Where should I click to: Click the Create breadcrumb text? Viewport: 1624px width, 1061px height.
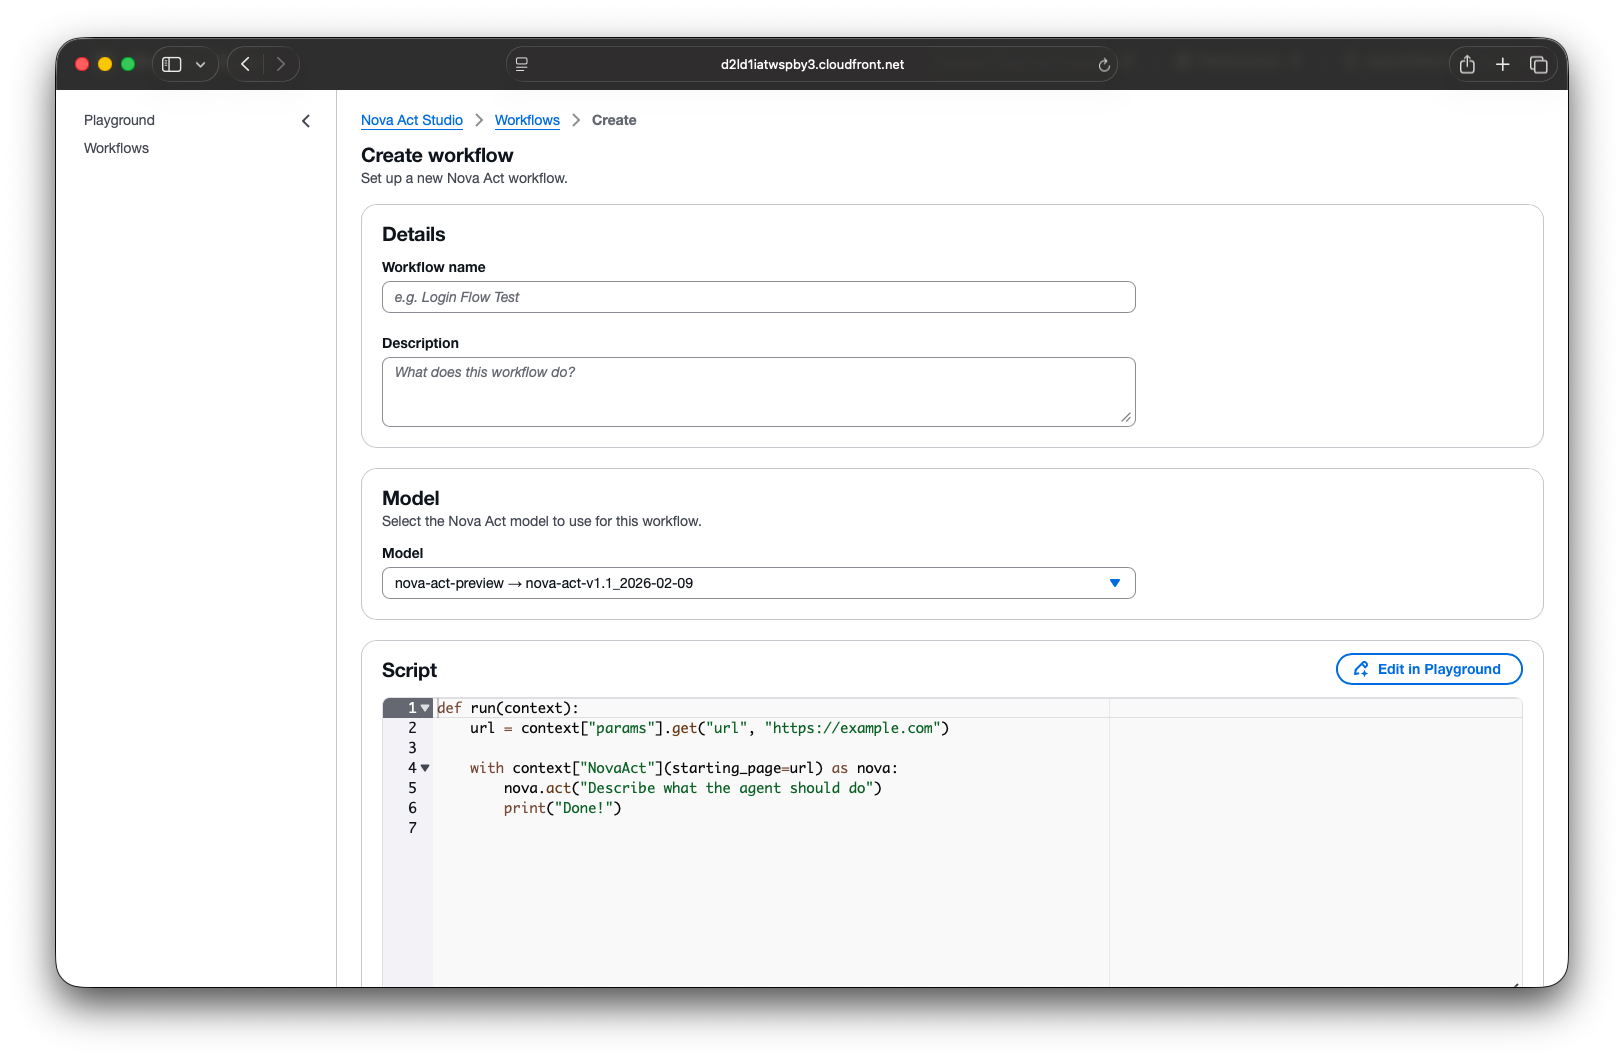(x=614, y=120)
